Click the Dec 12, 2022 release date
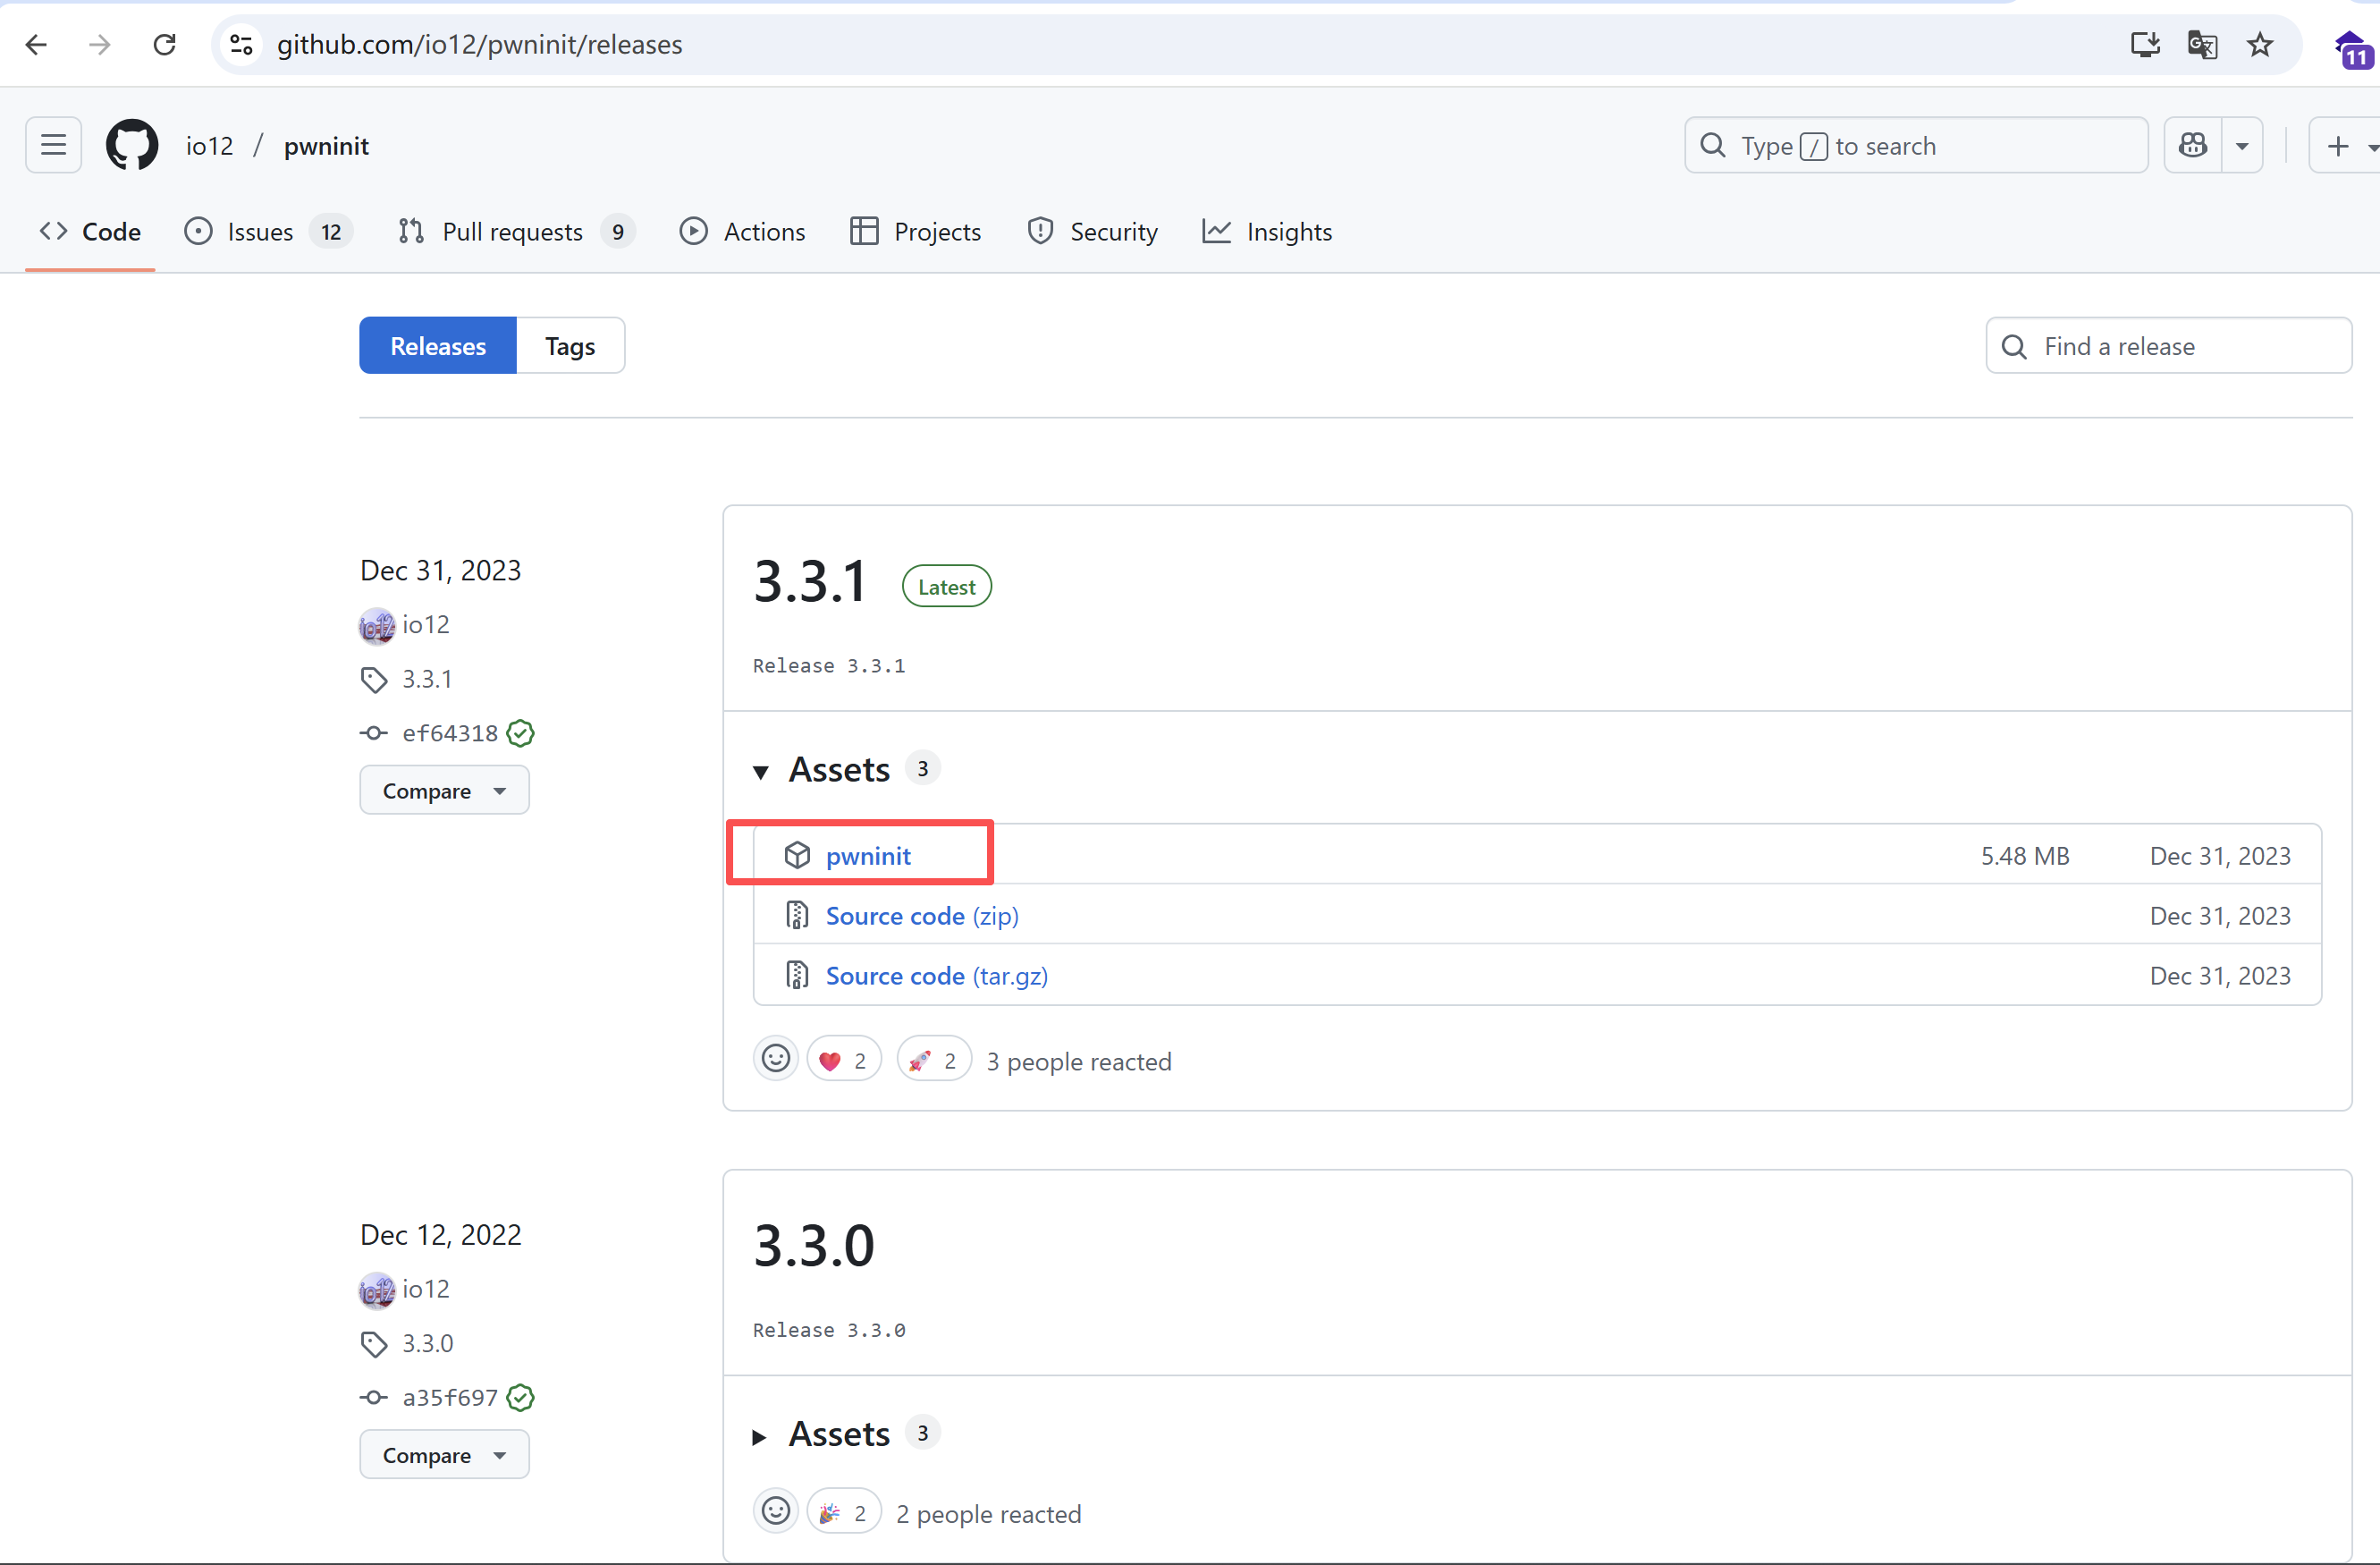This screenshot has height=1565, width=2380. click(x=441, y=1235)
